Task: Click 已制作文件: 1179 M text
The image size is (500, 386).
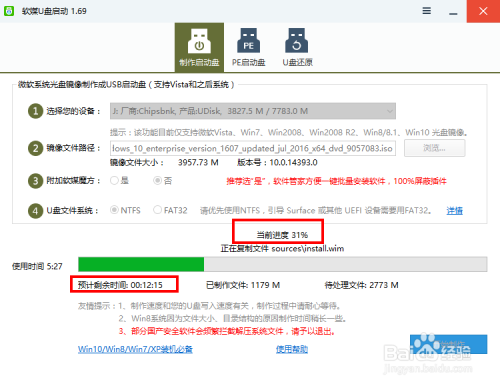Action: tap(243, 285)
